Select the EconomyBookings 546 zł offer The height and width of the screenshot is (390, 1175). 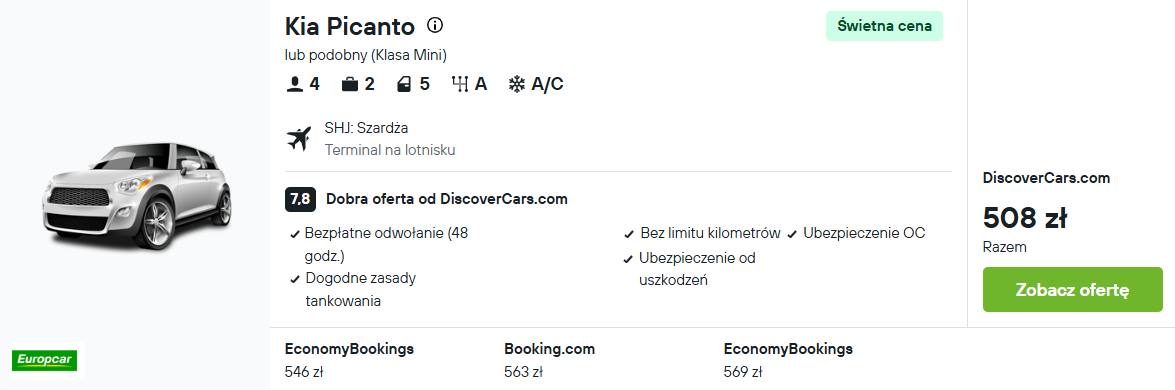pos(349,359)
